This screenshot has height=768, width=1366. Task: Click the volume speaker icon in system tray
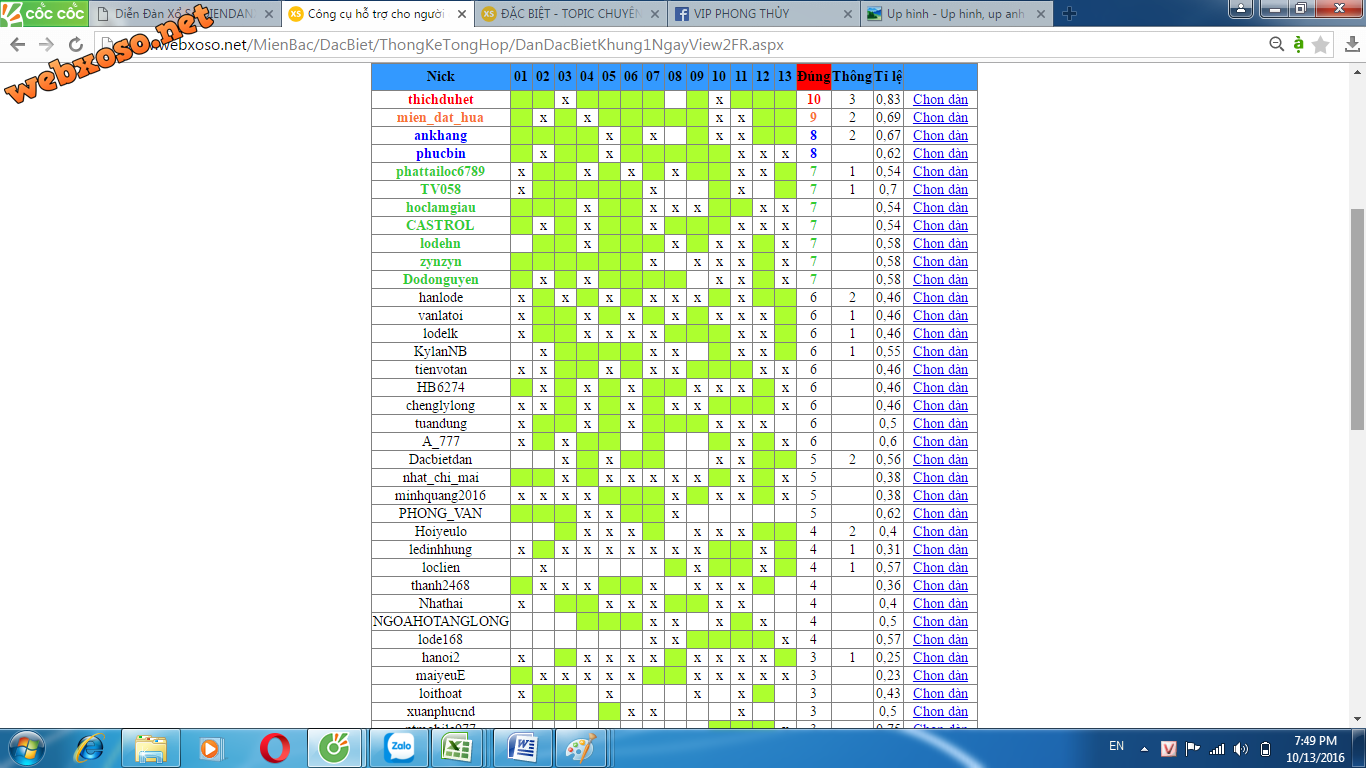[1241, 749]
